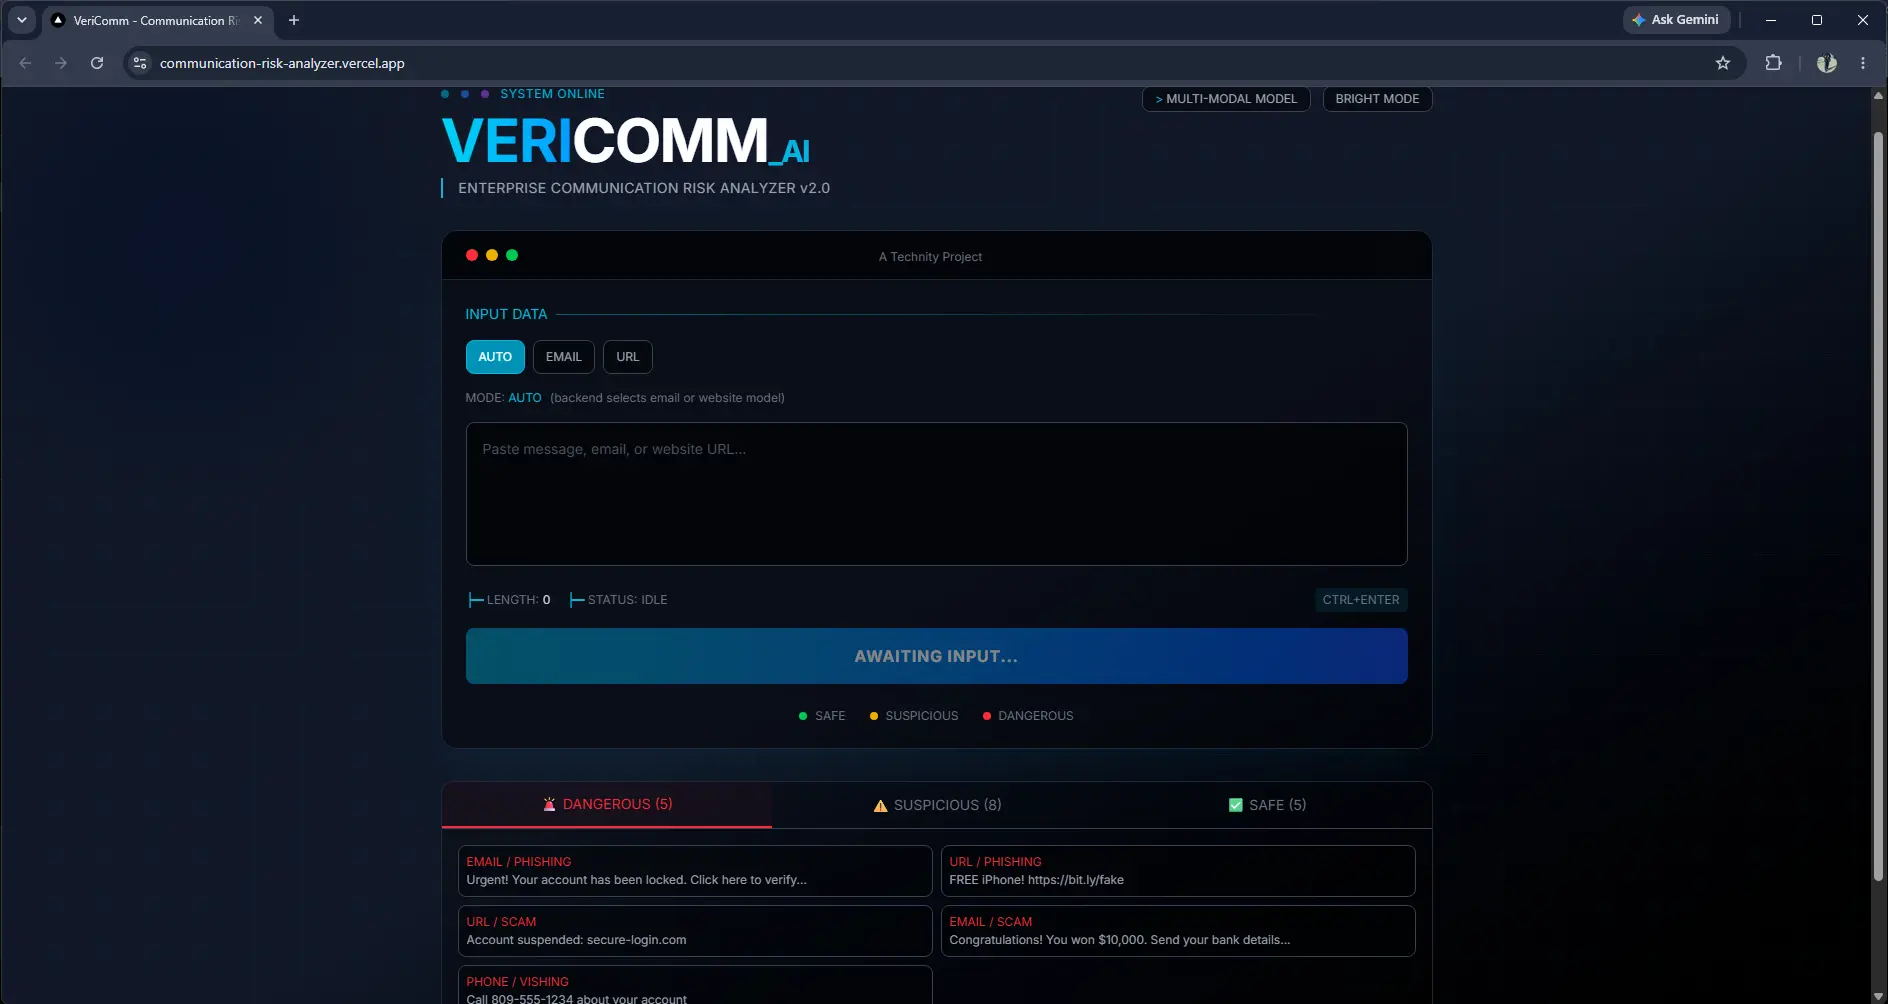Open a new browser tab
1888x1004 pixels.
[294, 20]
